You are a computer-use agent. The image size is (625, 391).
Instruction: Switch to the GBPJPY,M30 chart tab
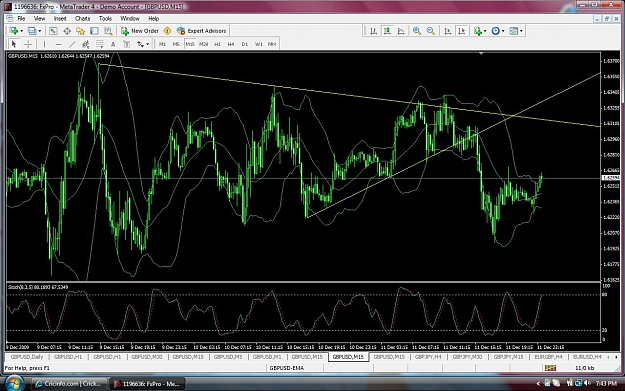pyautogui.click(x=467, y=357)
